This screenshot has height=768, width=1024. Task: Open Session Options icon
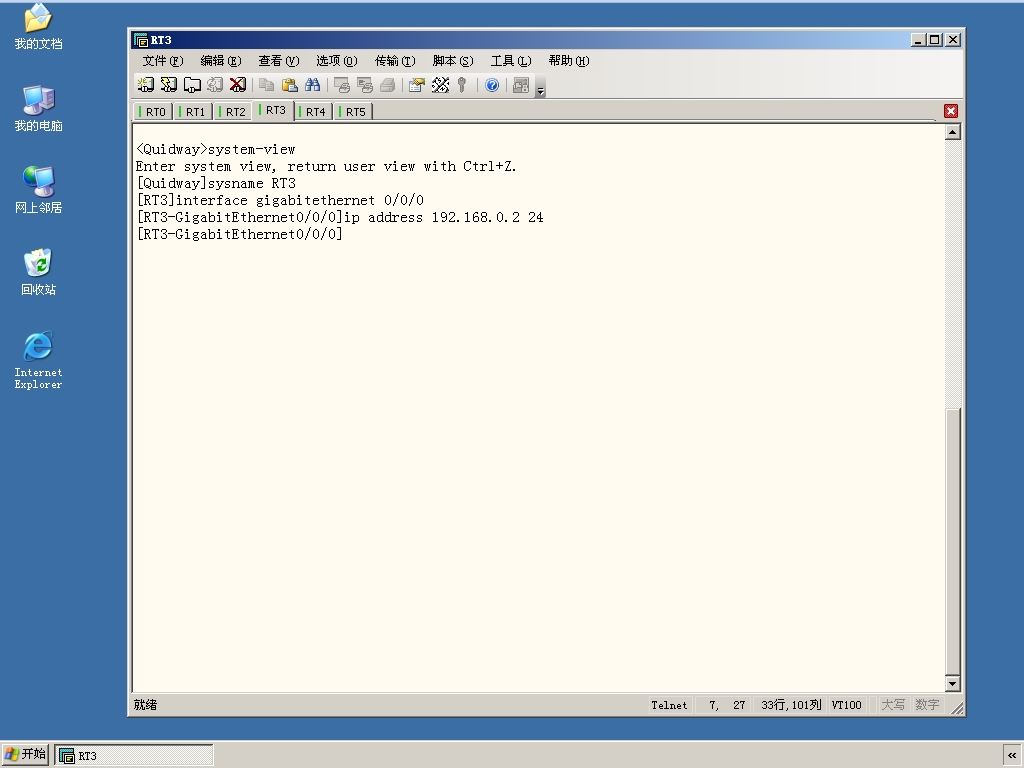pos(417,85)
